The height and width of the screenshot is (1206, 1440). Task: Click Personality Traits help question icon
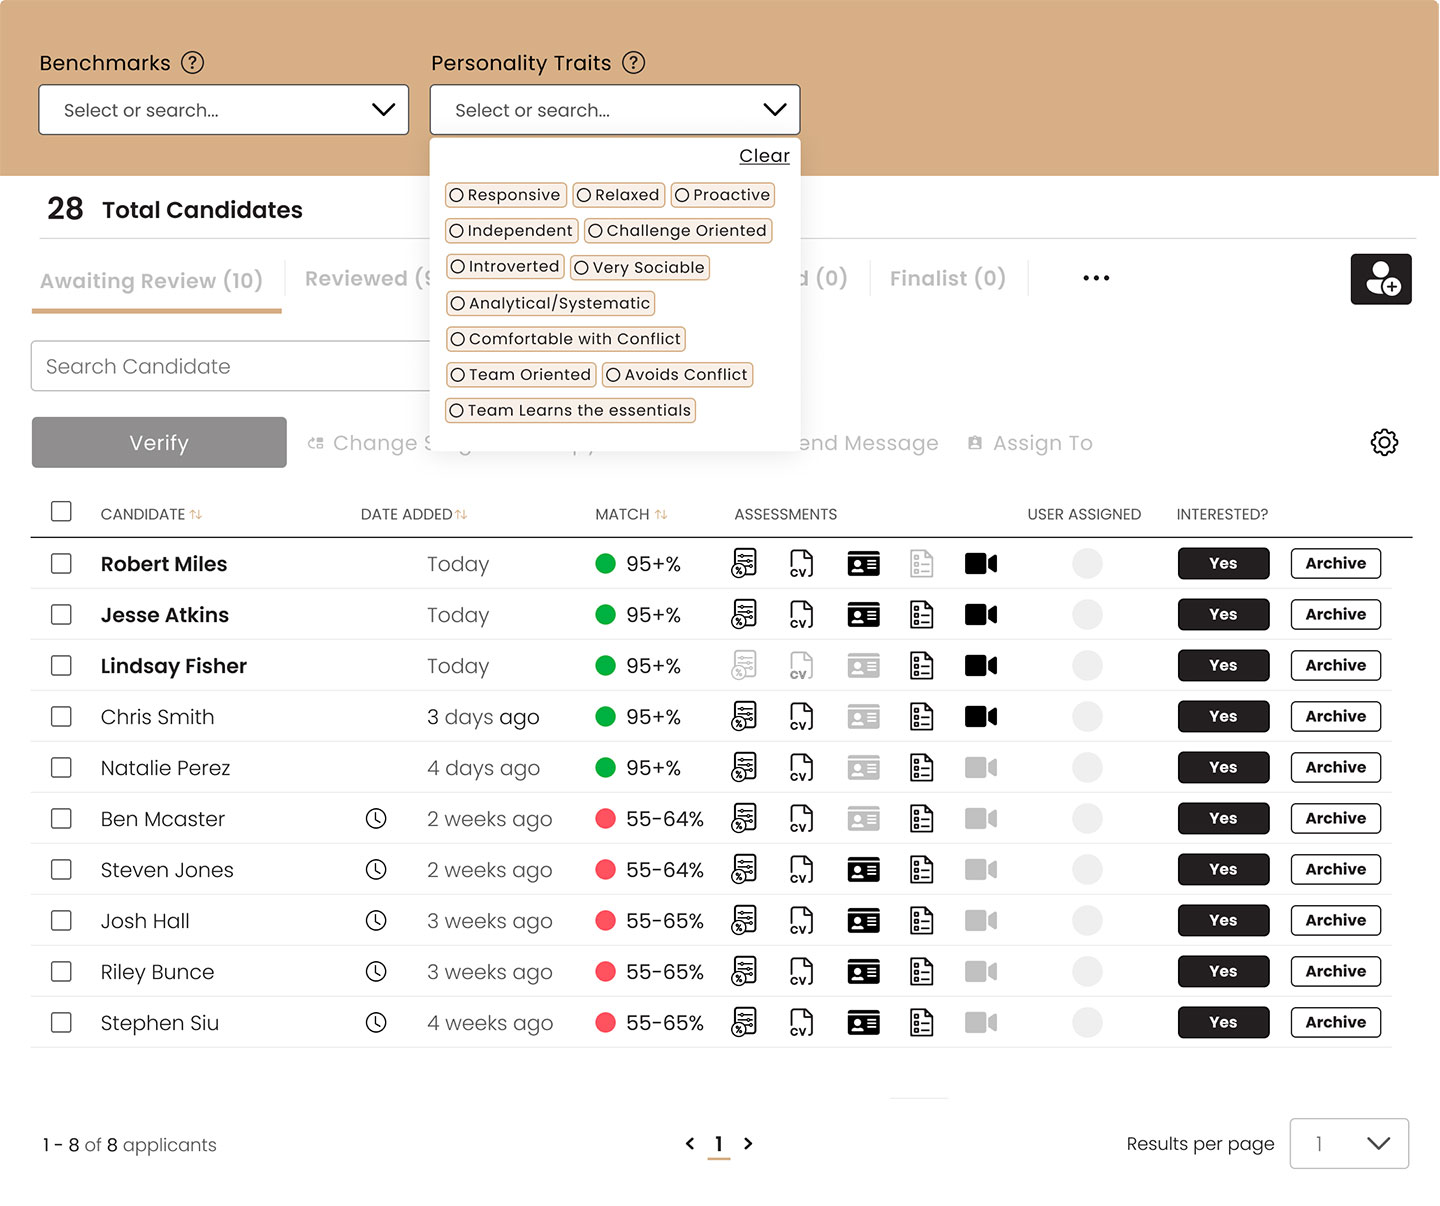pos(633,63)
